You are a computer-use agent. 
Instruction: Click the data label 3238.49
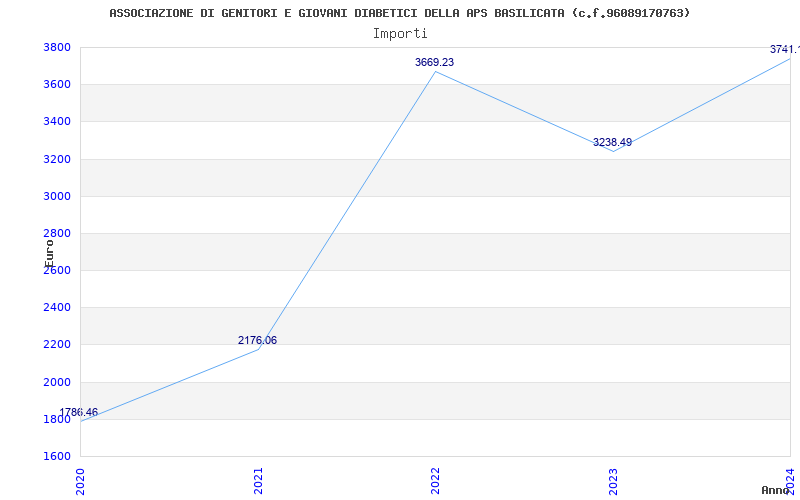point(612,142)
